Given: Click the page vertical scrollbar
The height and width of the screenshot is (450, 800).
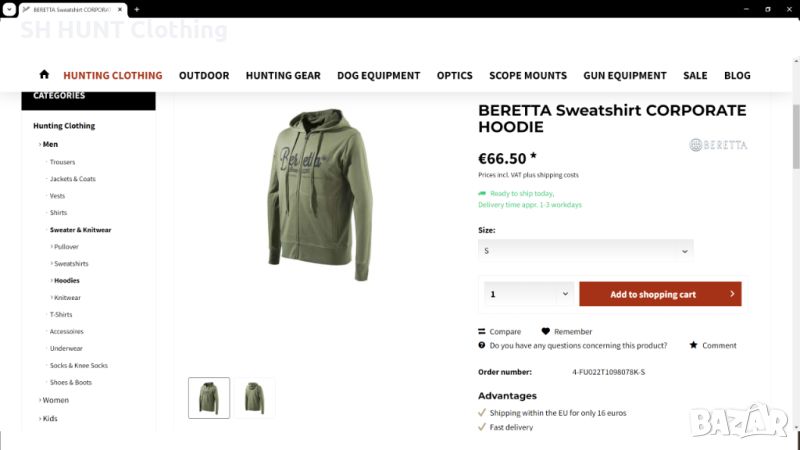Looking at the screenshot, I should [795, 136].
